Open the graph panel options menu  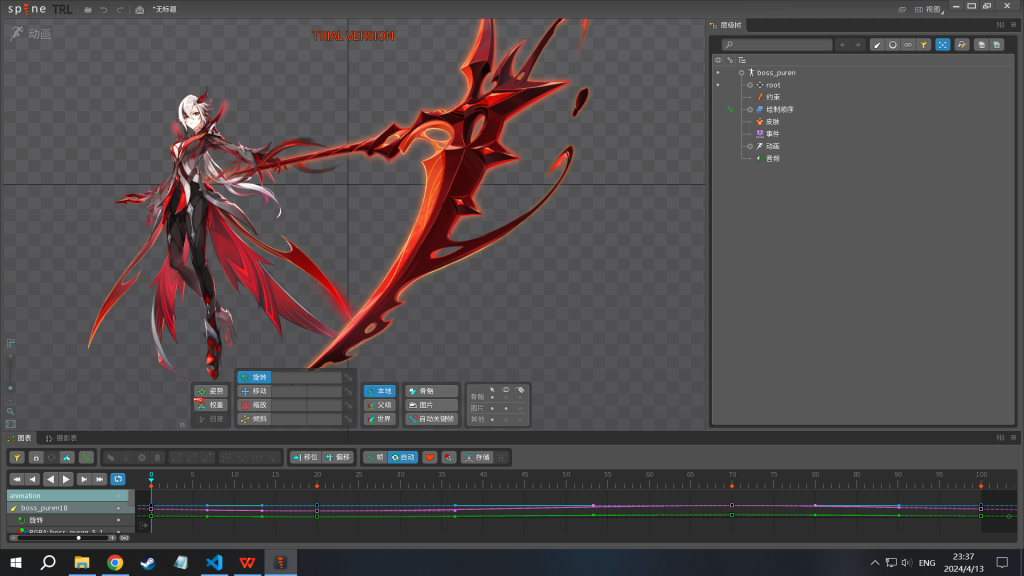pyautogui.click(x=1014, y=438)
